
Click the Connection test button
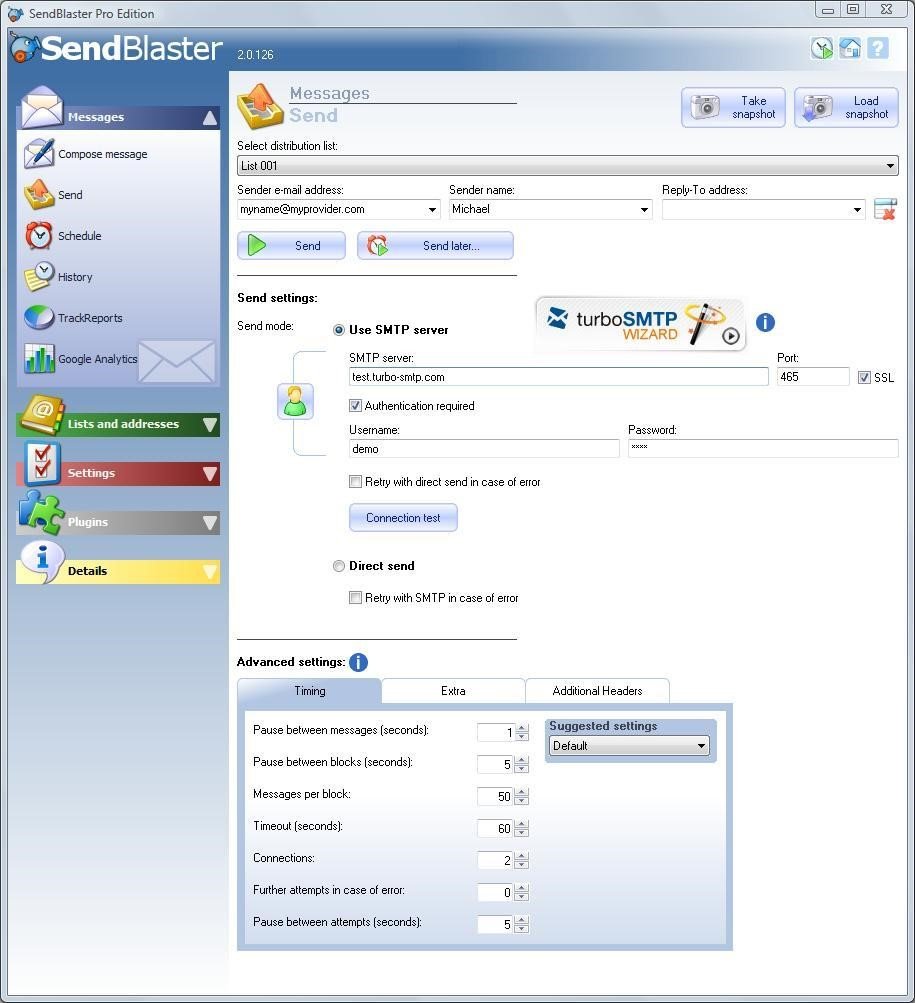[403, 518]
